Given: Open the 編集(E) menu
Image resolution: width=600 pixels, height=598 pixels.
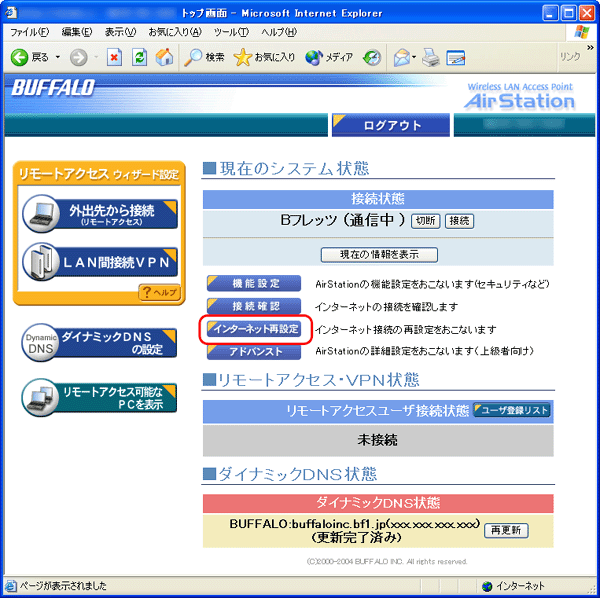Looking at the screenshot, I should [x=77, y=32].
